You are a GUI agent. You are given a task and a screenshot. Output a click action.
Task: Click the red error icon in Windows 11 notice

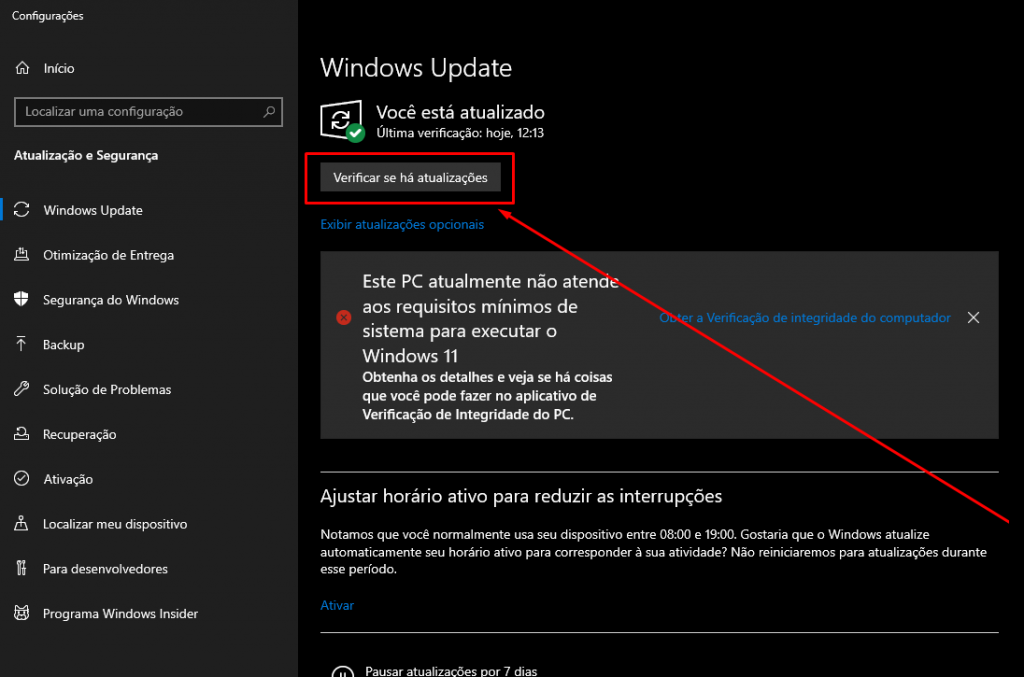(x=344, y=318)
